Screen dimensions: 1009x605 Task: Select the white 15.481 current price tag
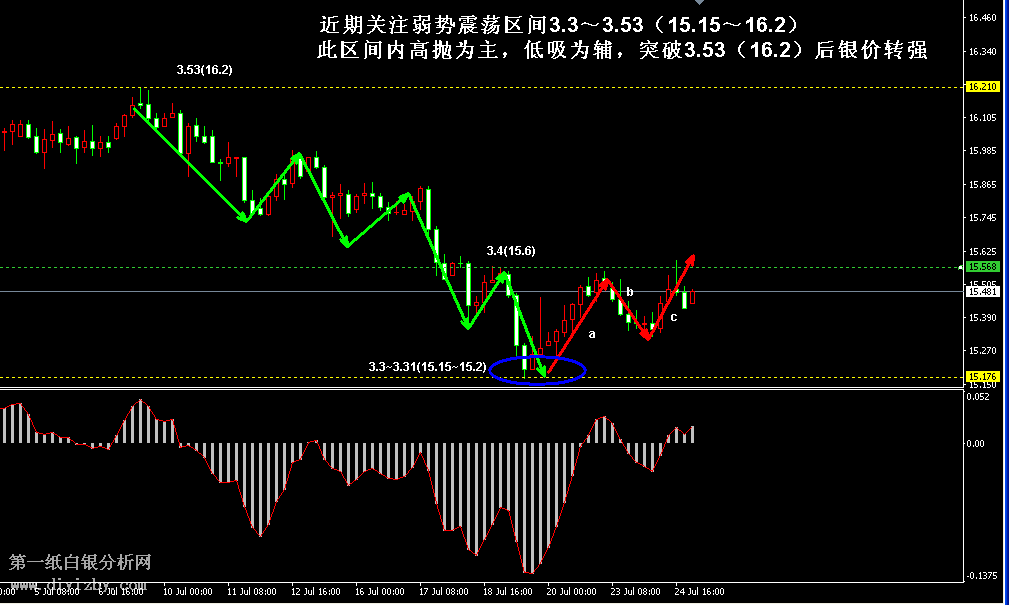coord(982,291)
